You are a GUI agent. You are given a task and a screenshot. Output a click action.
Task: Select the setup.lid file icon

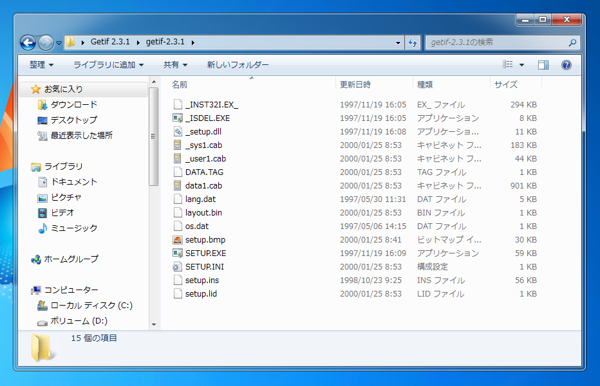178,294
